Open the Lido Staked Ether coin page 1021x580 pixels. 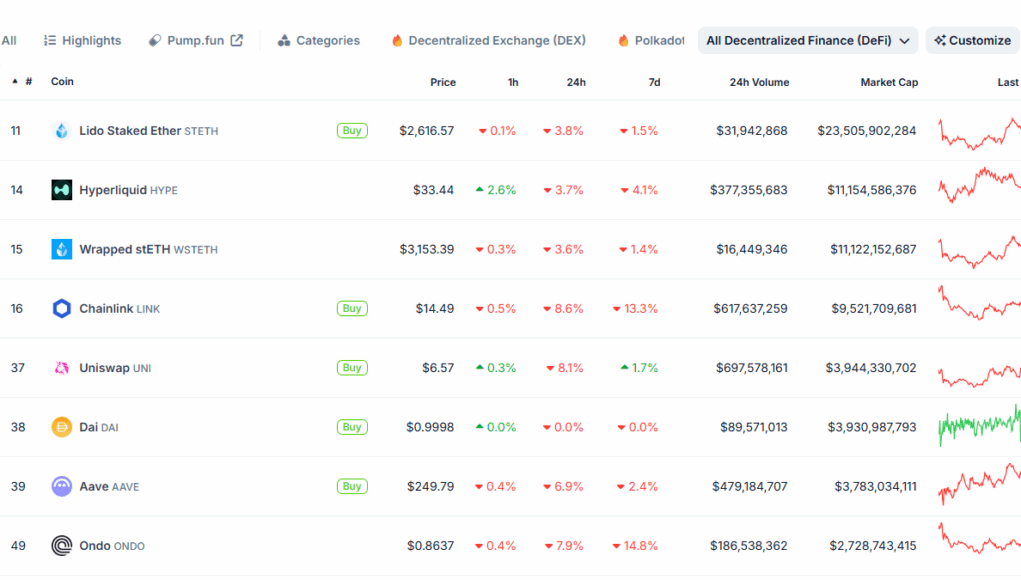(148, 131)
